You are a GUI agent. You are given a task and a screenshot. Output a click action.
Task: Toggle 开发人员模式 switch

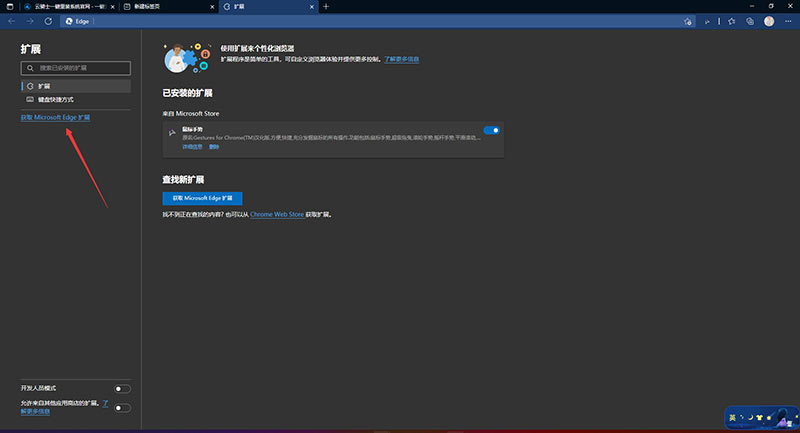[x=122, y=389]
